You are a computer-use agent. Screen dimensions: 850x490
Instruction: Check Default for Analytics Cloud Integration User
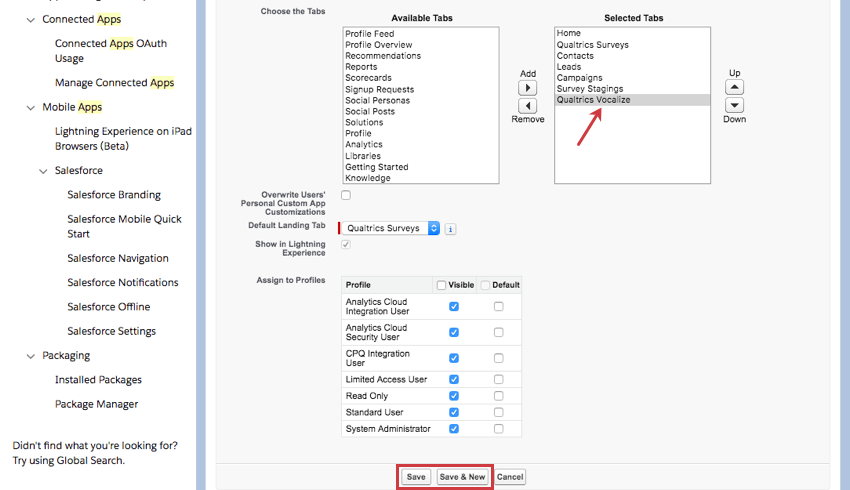coord(499,306)
